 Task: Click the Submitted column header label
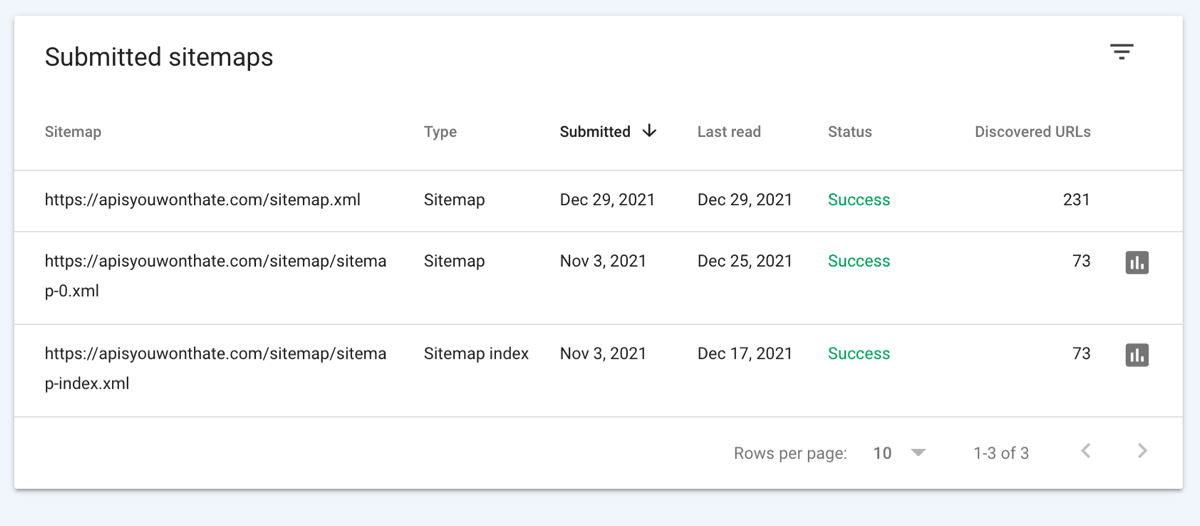[x=595, y=132]
